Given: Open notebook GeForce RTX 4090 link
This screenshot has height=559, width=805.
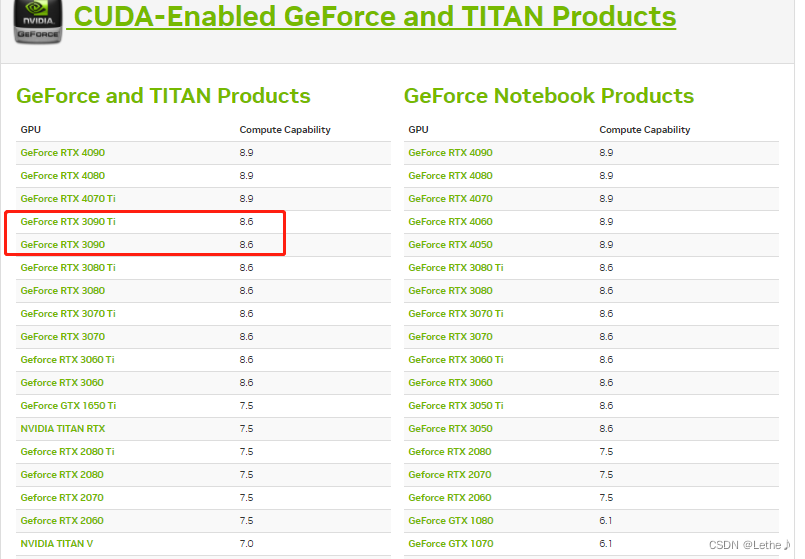Looking at the screenshot, I should pyautogui.click(x=450, y=152).
